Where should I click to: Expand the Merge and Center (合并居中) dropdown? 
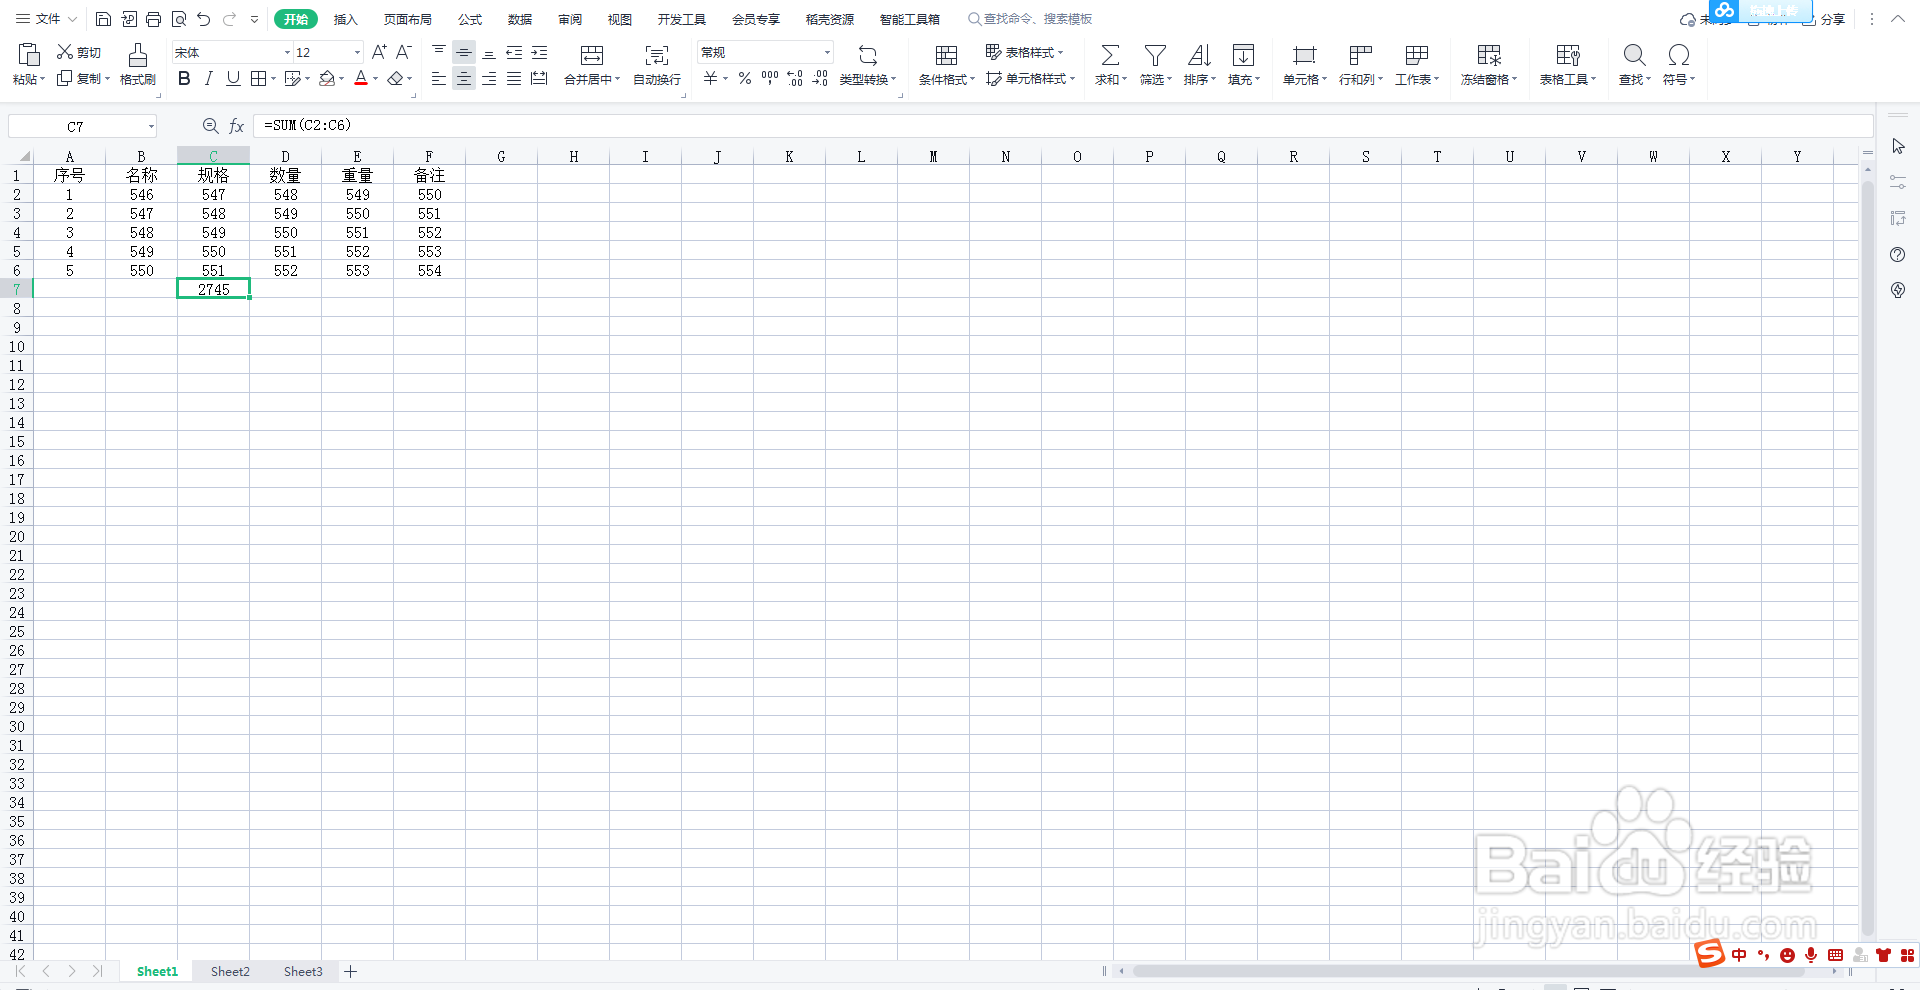click(x=617, y=79)
